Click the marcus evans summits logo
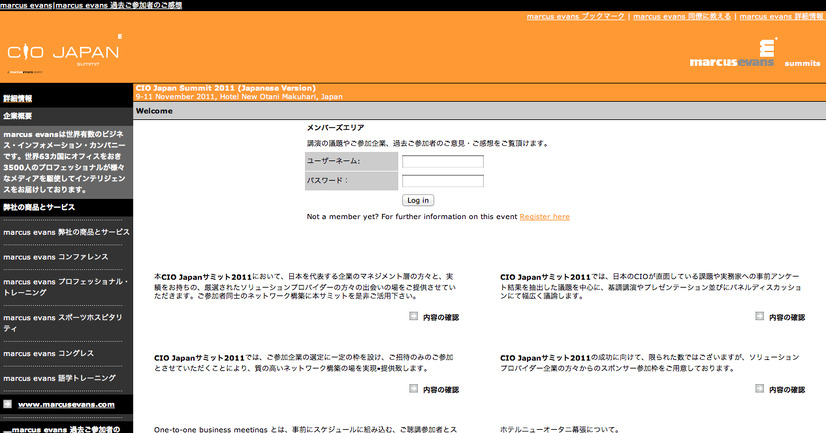This screenshot has width=826, height=433. (755, 53)
